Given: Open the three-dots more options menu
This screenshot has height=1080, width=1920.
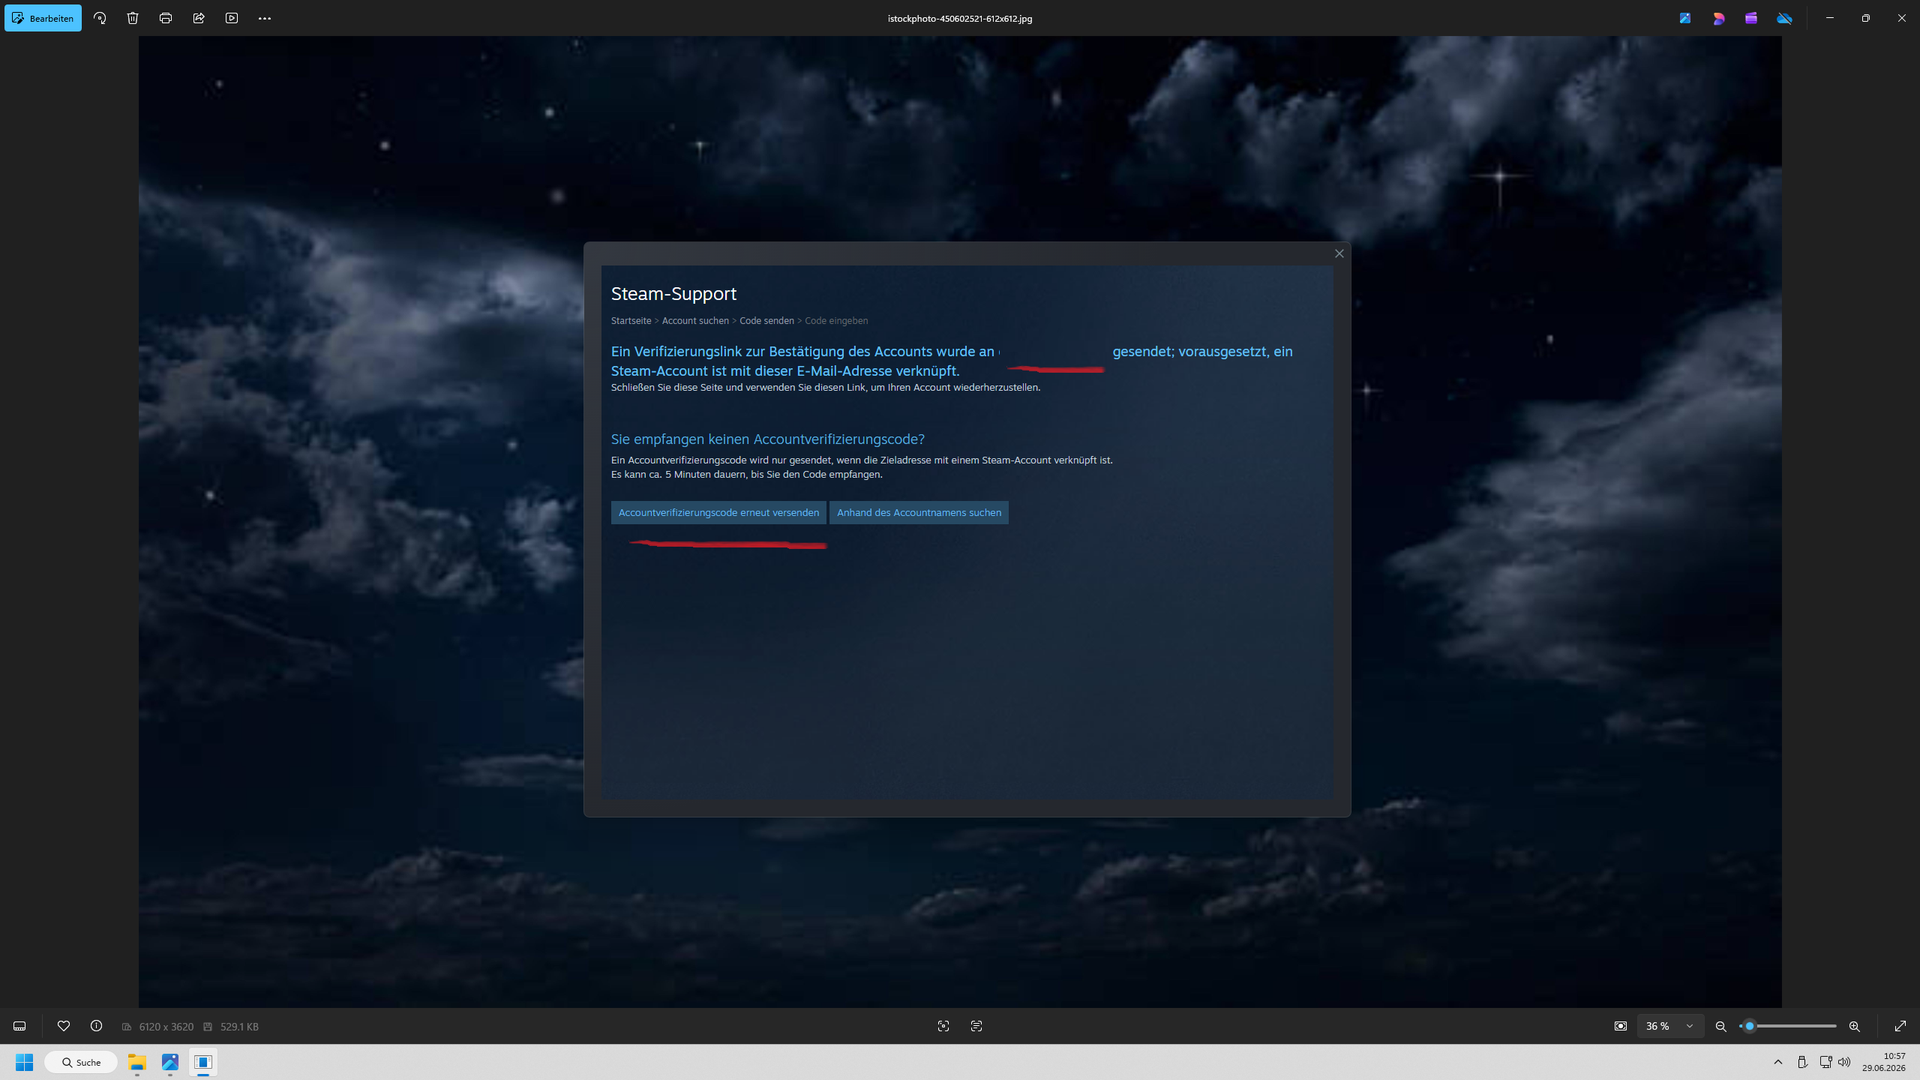Looking at the screenshot, I should (x=265, y=18).
